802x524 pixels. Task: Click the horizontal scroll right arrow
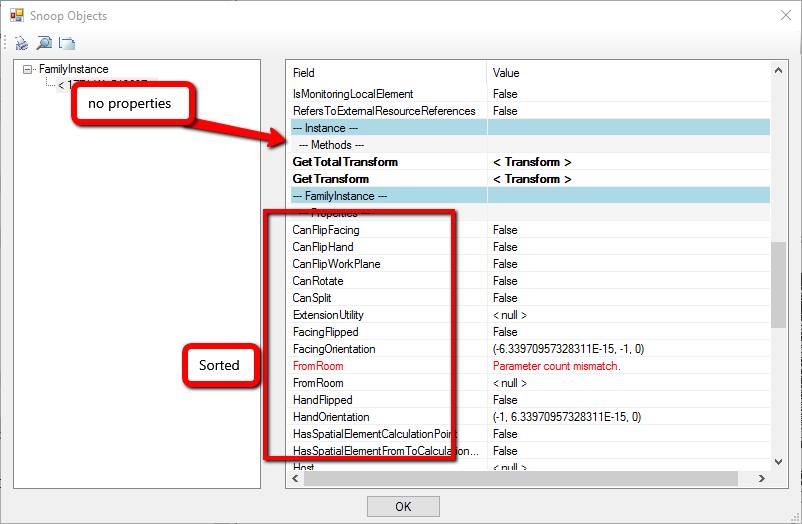pyautogui.click(x=763, y=478)
